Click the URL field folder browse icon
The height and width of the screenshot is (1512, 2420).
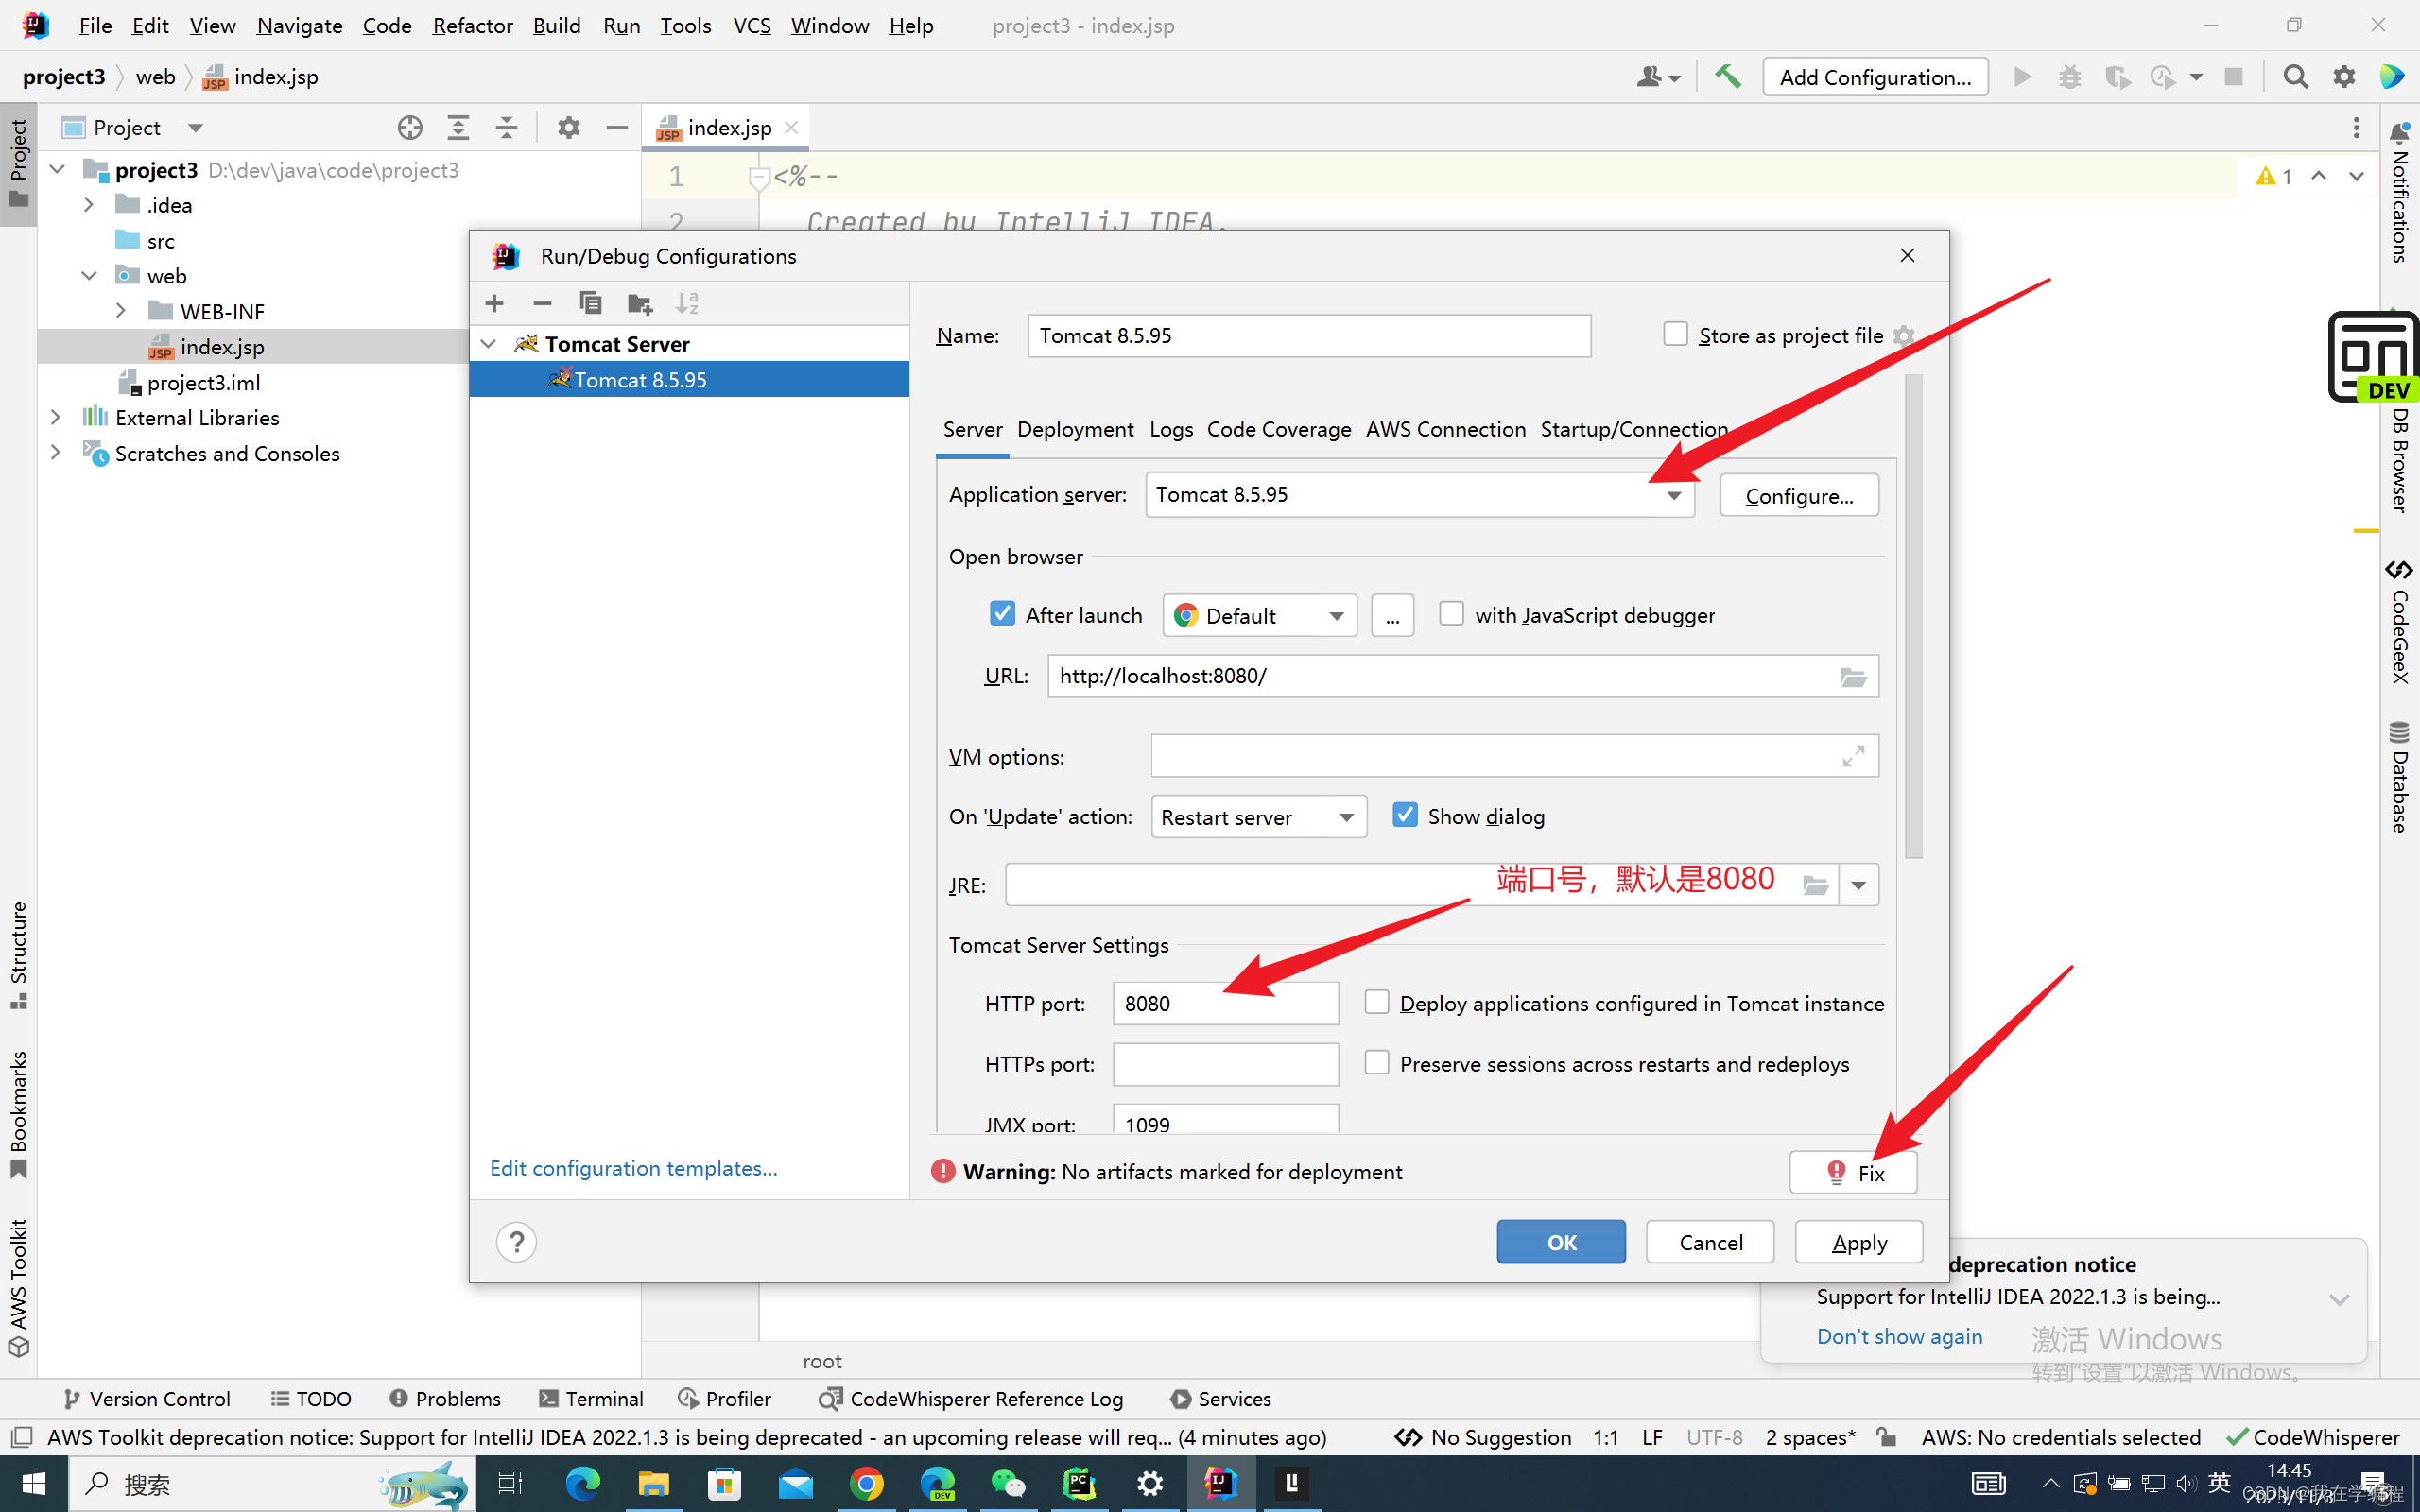click(x=1853, y=677)
